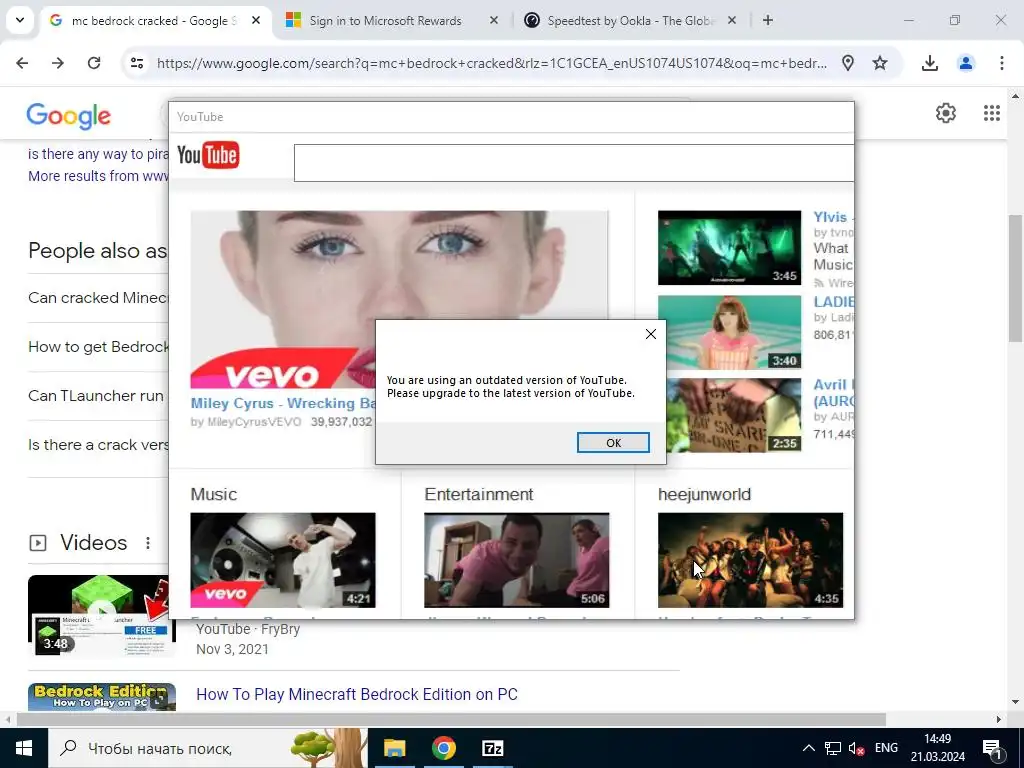Open the taskbar clock and date

pyautogui.click(x=938, y=748)
